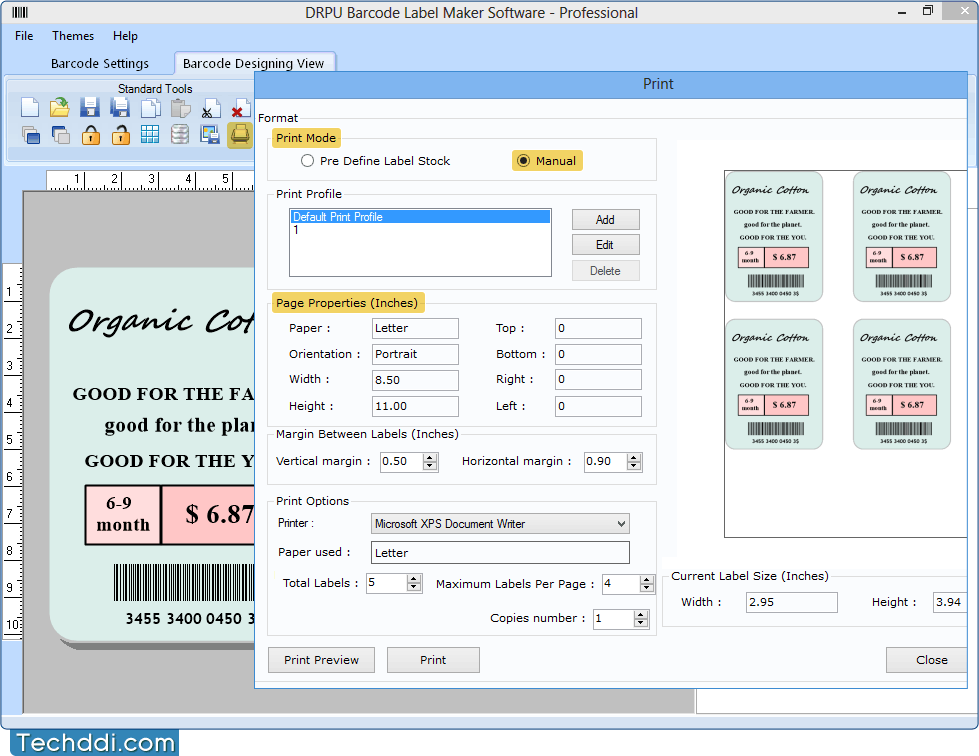
Task: Select Default Print Profile in list
Action: (x=420, y=217)
